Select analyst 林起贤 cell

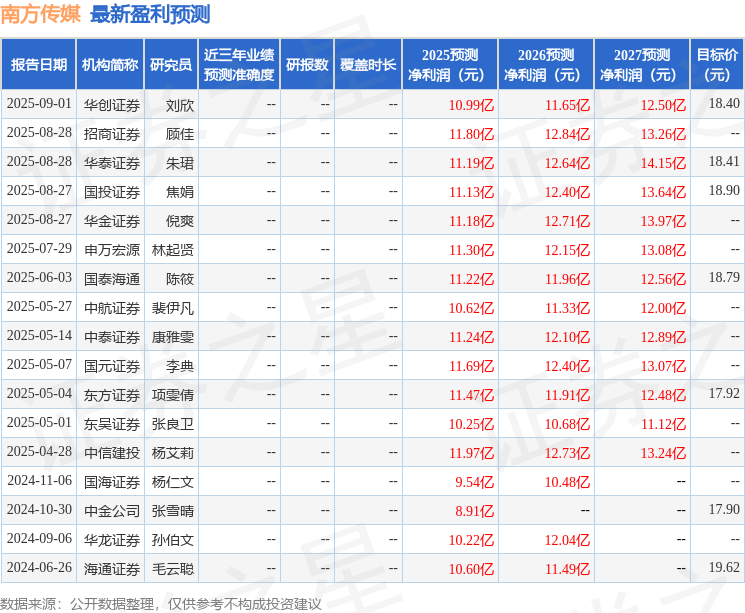(172, 250)
